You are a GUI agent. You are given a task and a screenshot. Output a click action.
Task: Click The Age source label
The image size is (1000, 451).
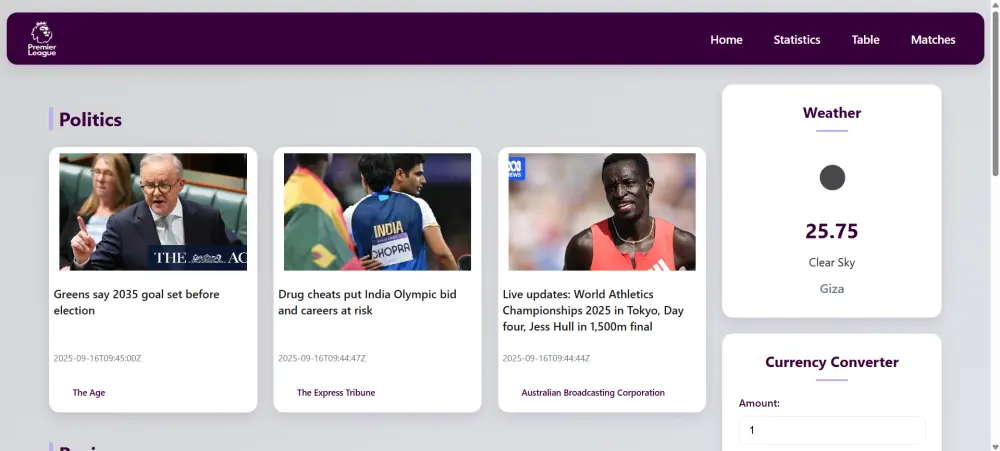tap(89, 393)
